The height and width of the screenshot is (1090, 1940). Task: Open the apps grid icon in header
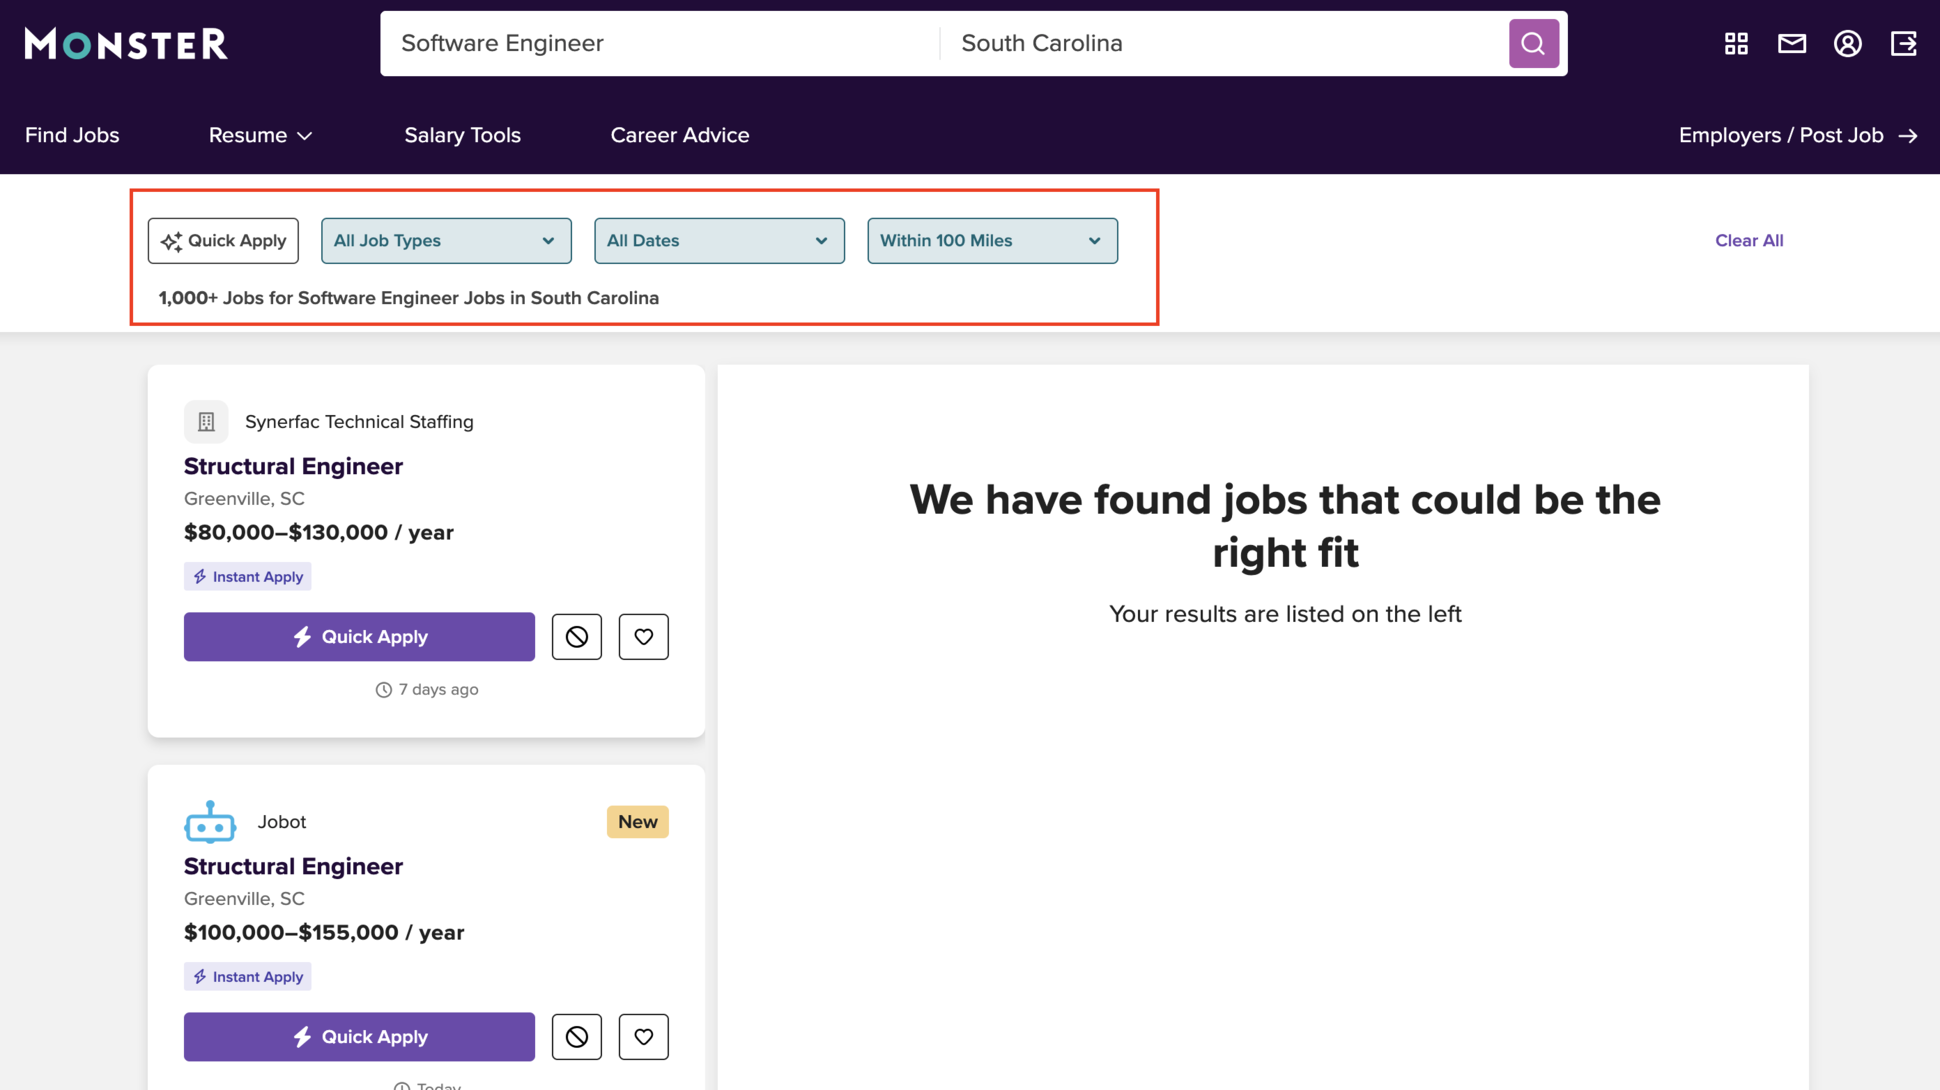[x=1736, y=43]
